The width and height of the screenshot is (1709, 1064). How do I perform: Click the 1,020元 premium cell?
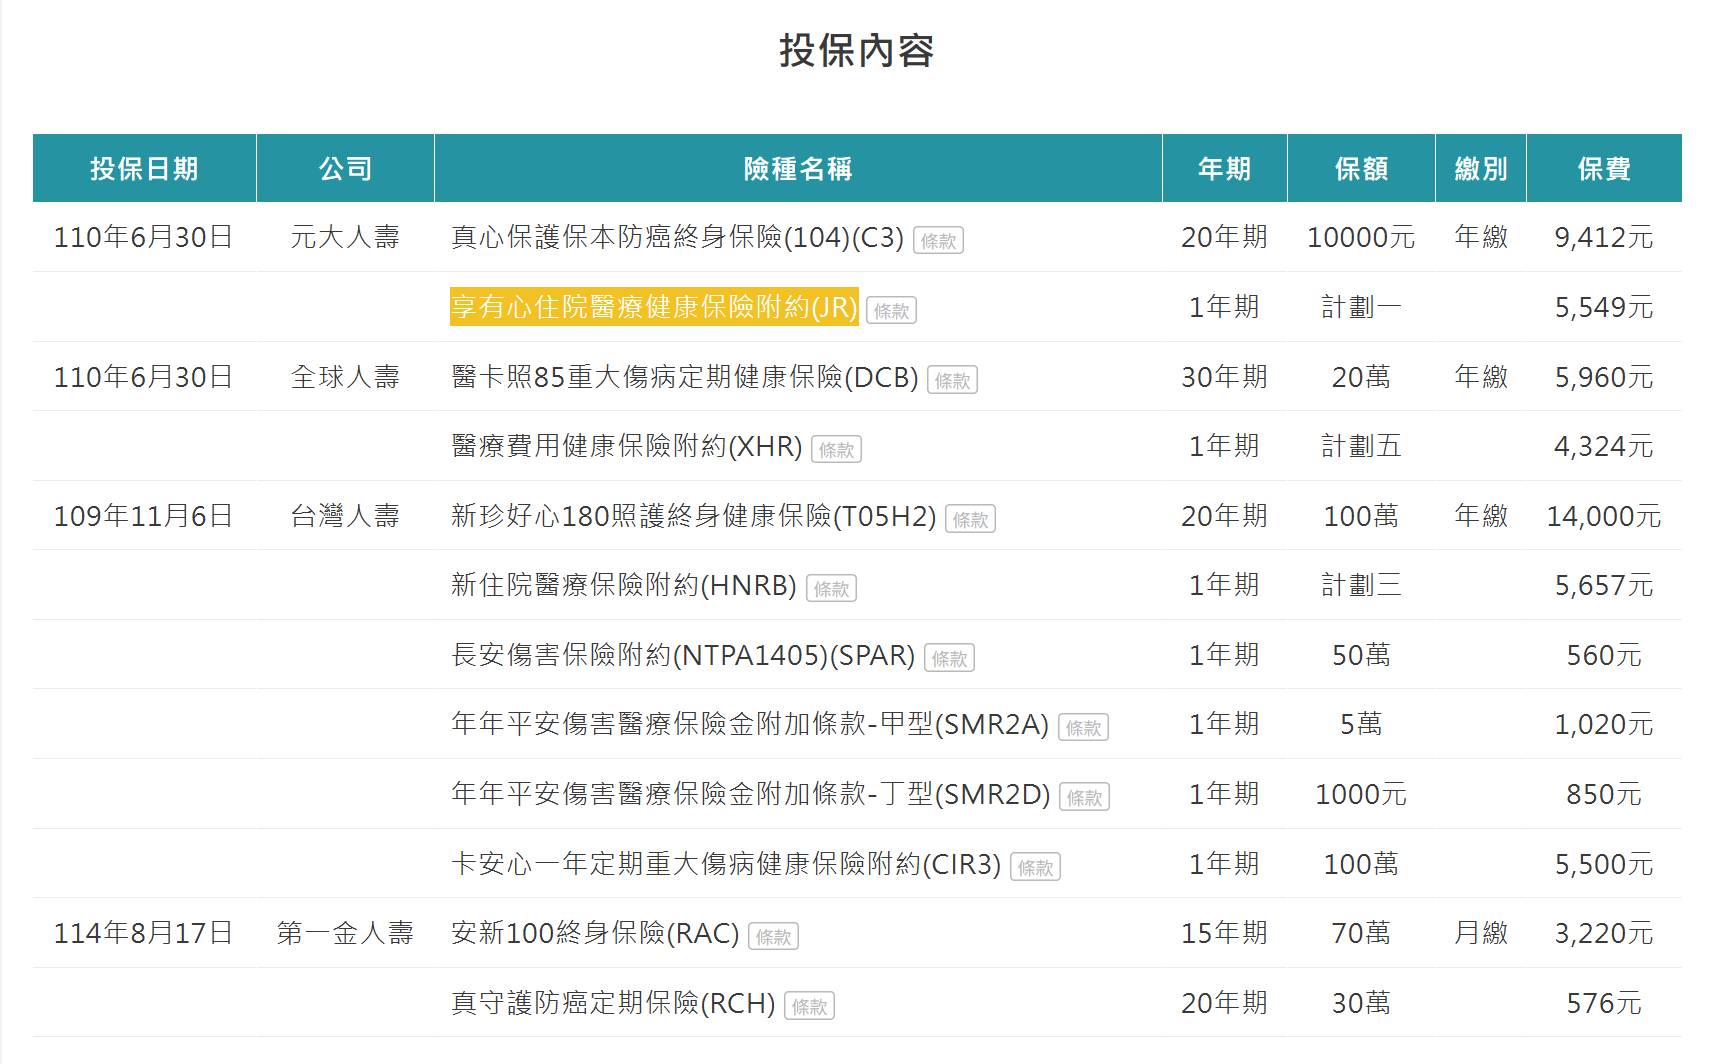point(1604,724)
